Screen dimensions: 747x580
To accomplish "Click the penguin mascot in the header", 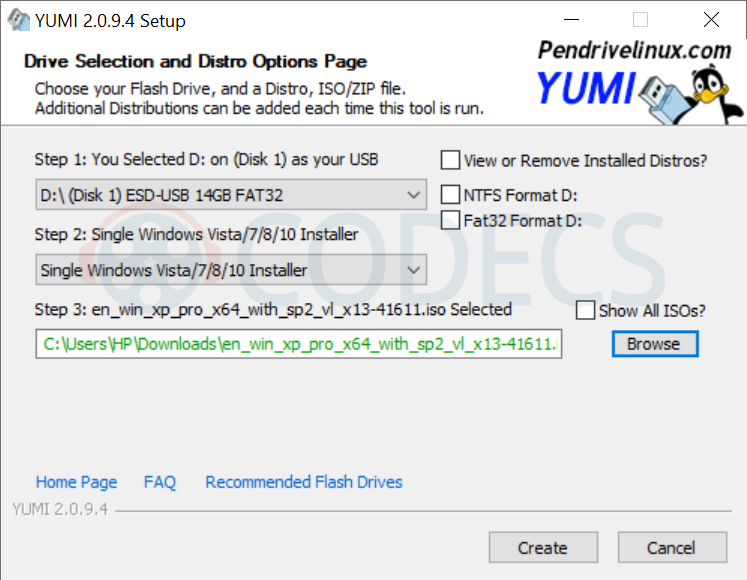I will (713, 90).
